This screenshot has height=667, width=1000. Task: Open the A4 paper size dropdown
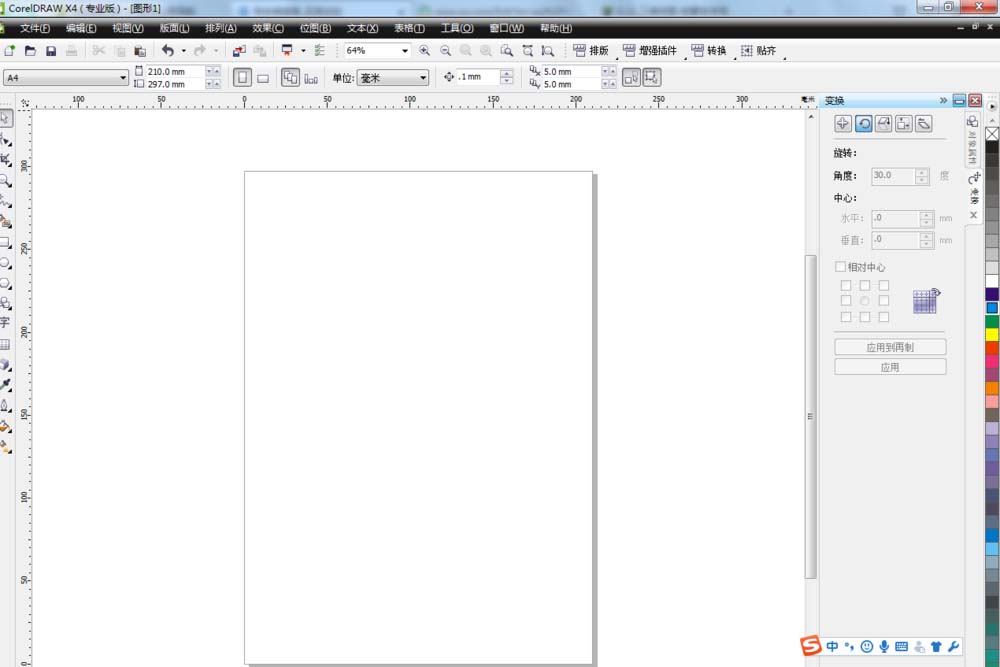coord(123,78)
